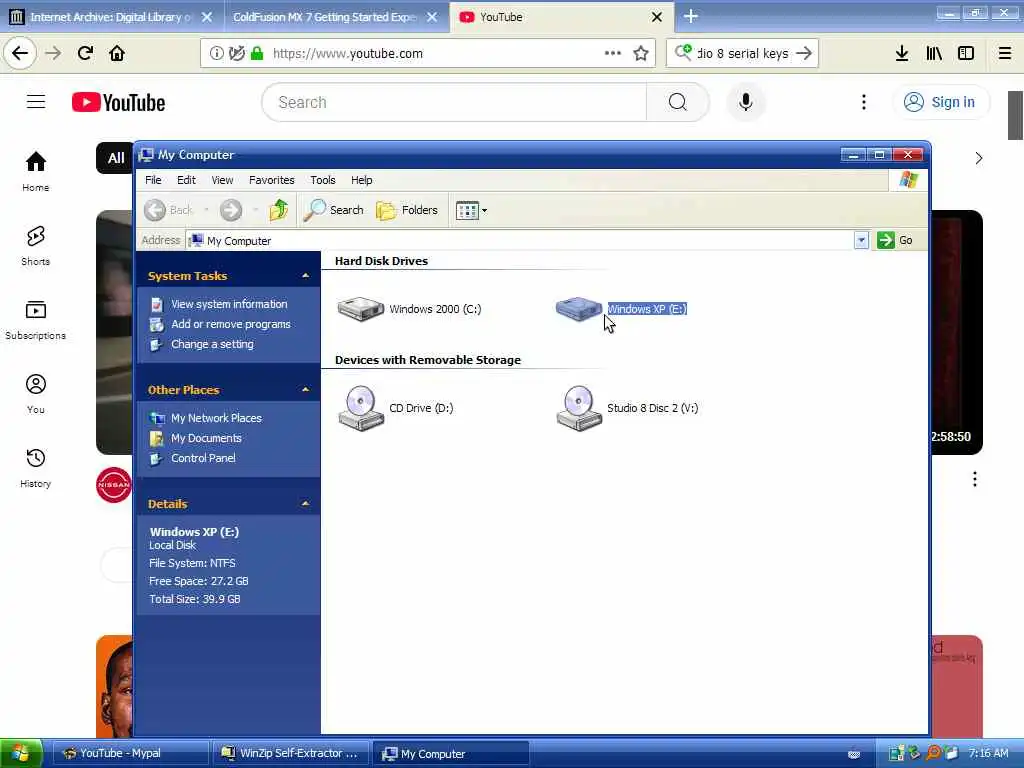Open My Network Places link
The width and height of the screenshot is (1024, 768).
click(216, 418)
